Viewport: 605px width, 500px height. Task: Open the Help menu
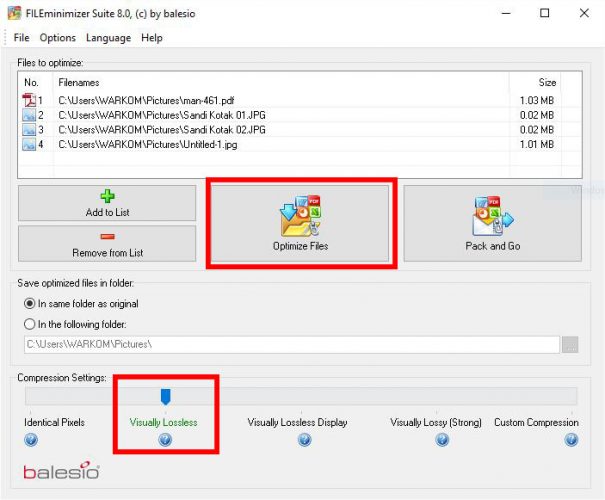152,38
